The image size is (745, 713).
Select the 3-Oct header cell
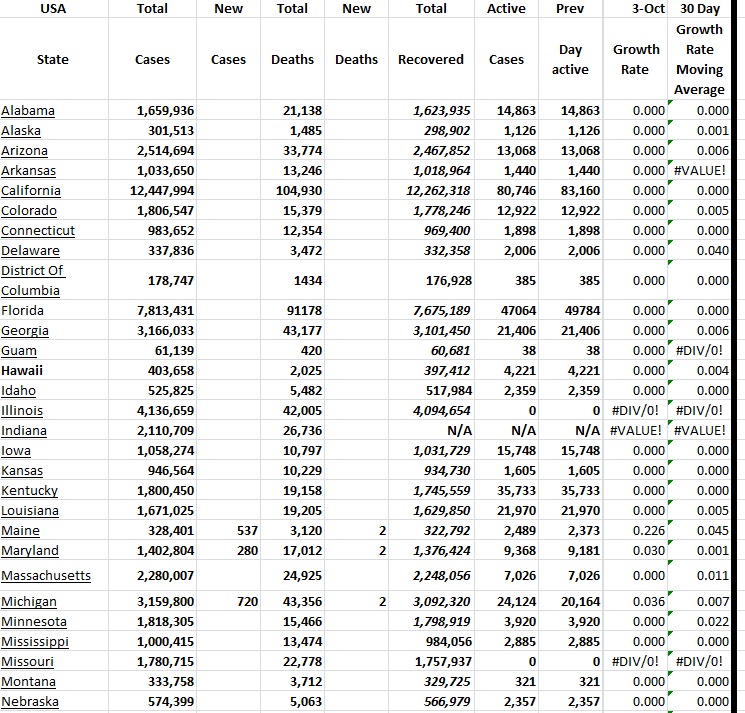635,9
